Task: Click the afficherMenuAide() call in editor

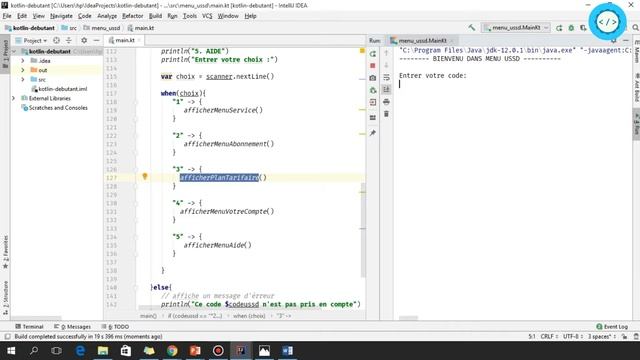Action: (x=217, y=245)
